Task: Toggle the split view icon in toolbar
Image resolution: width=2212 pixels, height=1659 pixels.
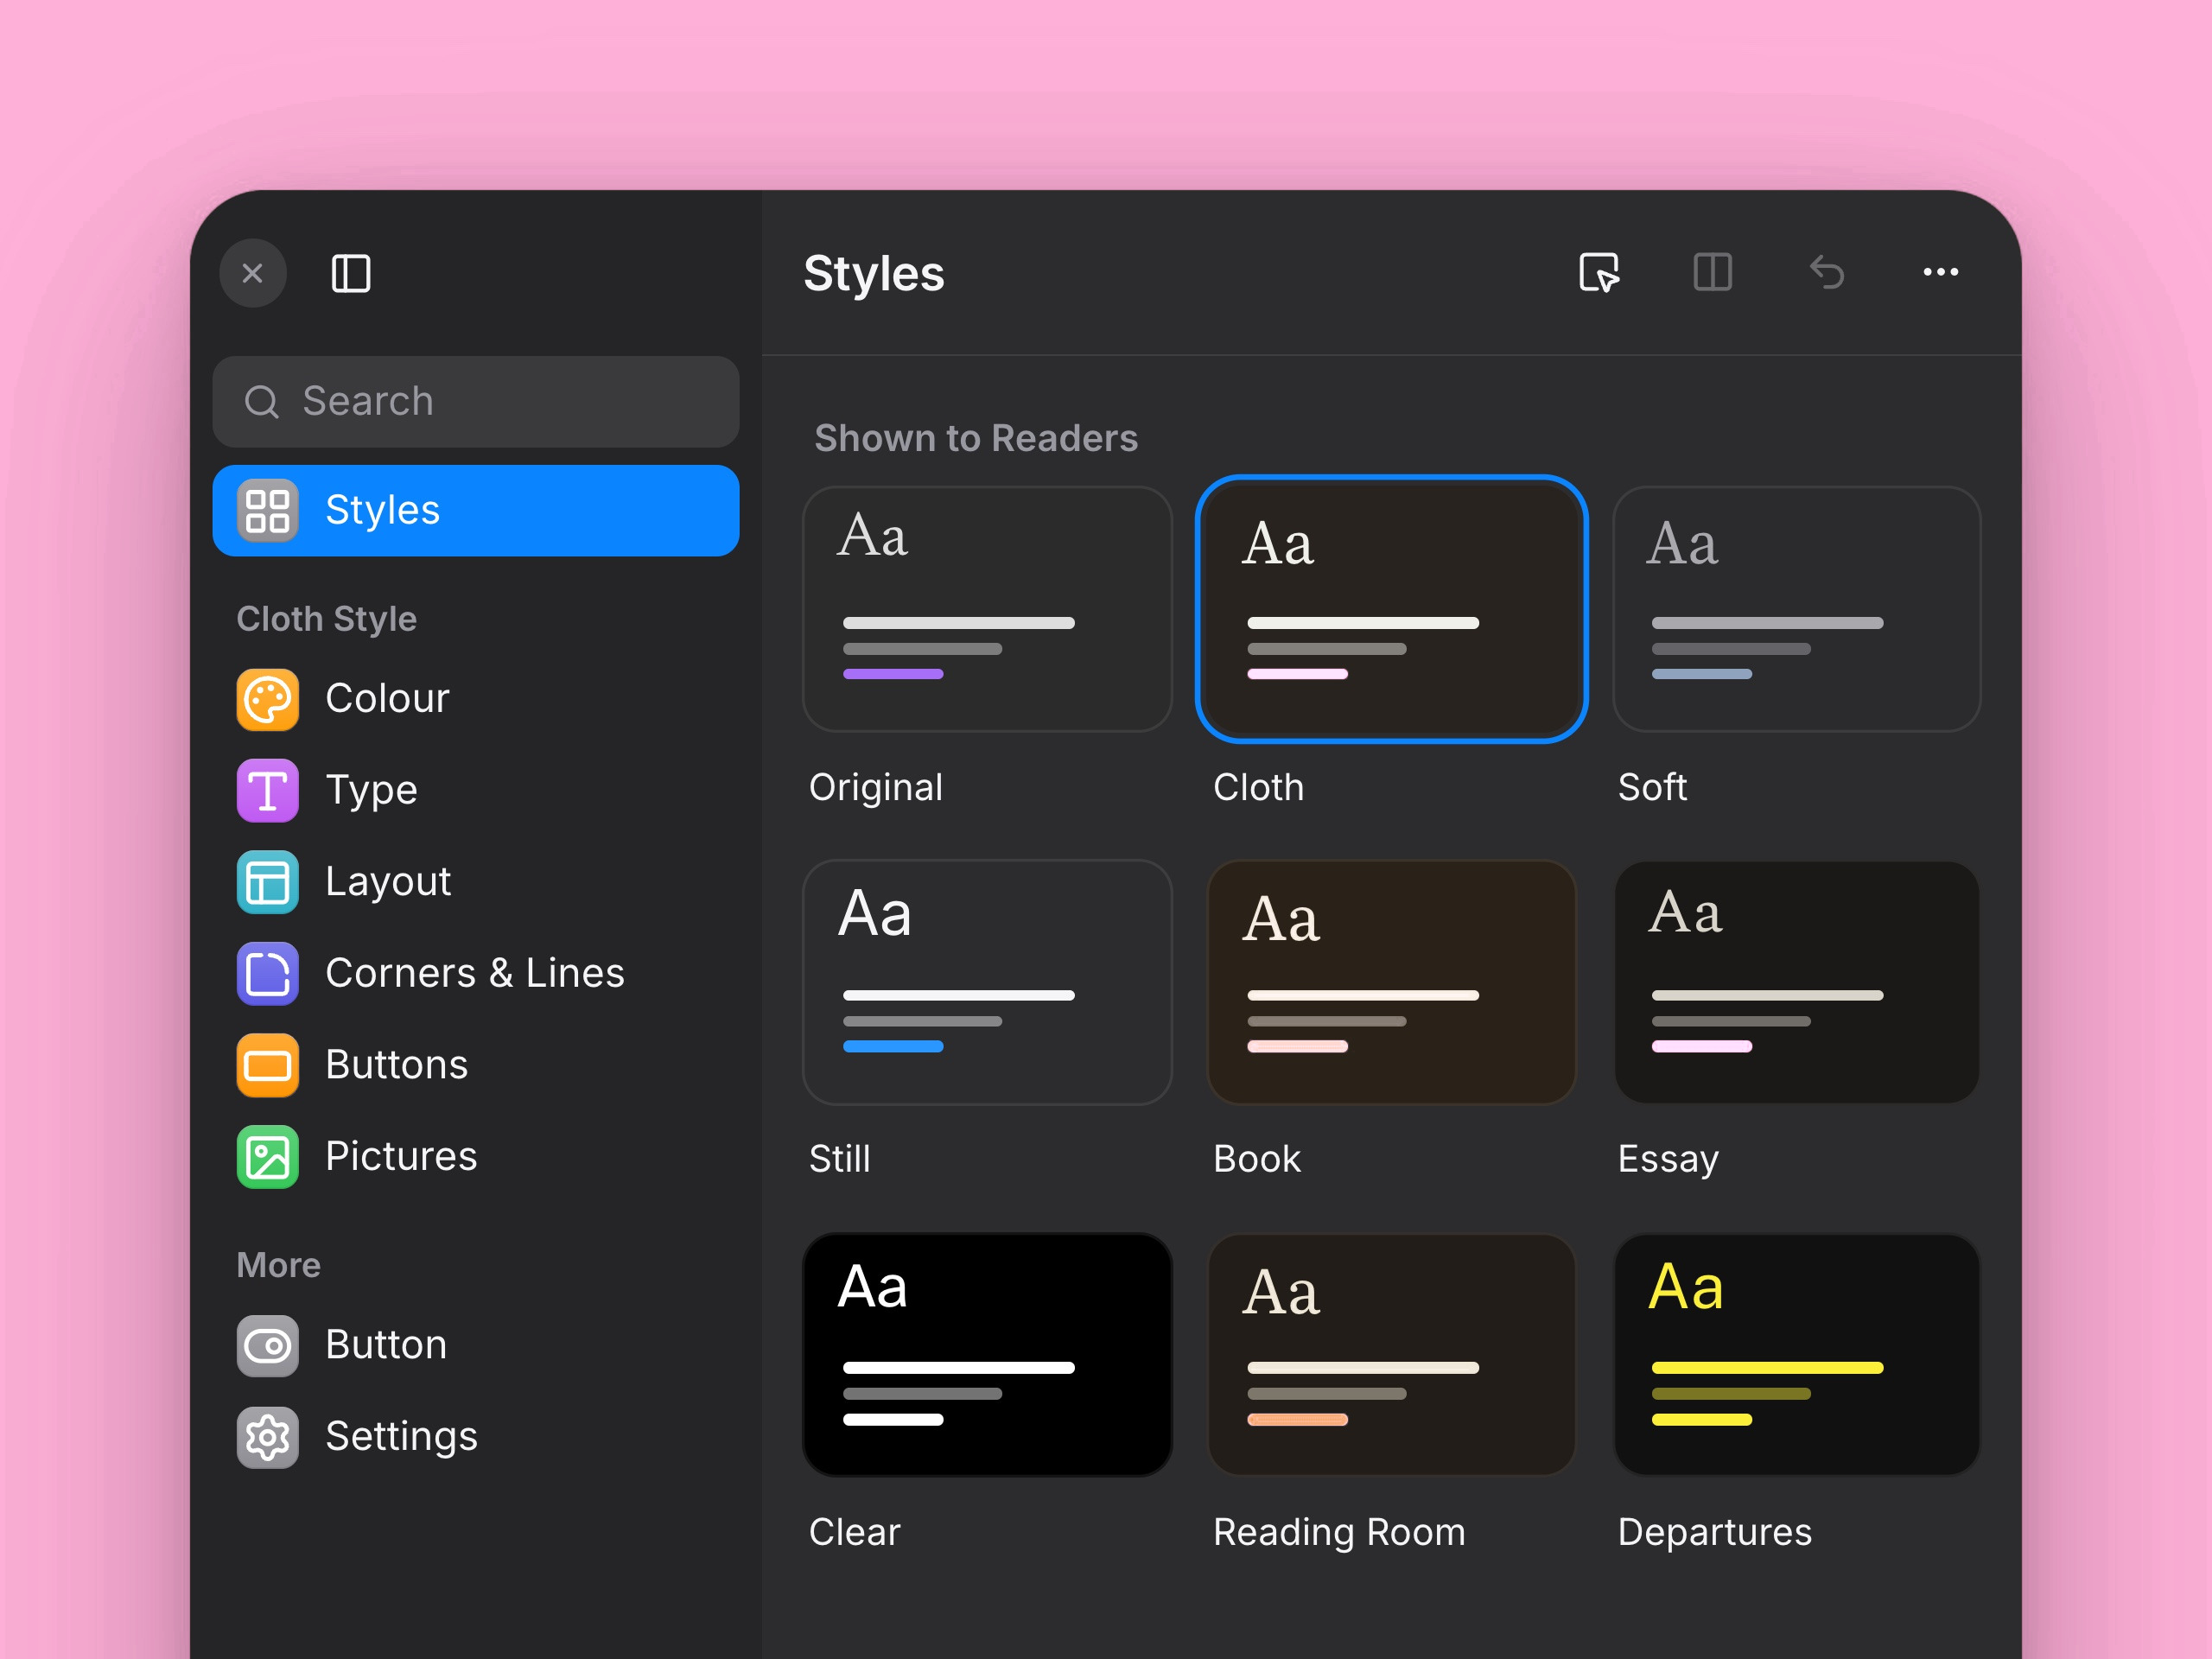Action: pos(1713,272)
